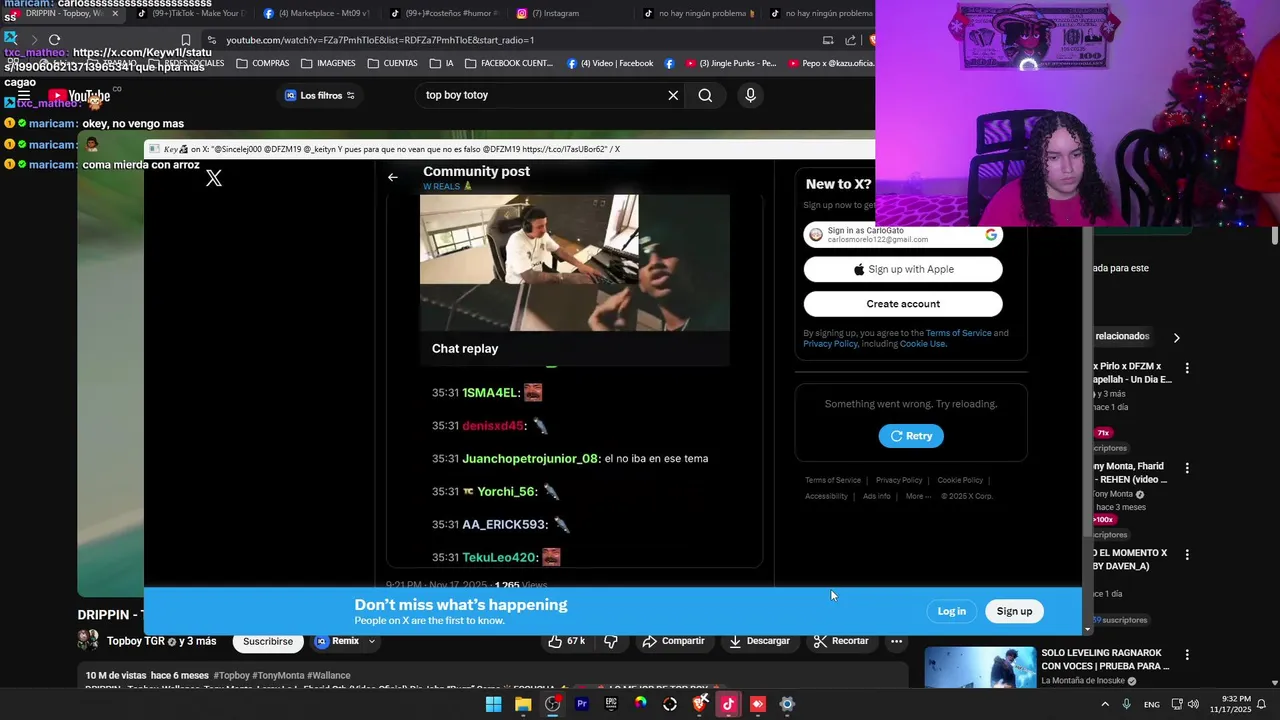Dislike the video with thumbs down
The width and height of the screenshot is (1280, 720).
pos(611,641)
